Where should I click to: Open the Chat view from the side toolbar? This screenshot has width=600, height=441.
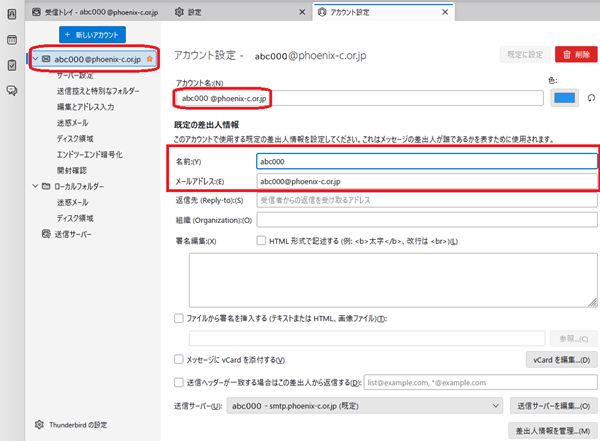[x=12, y=90]
